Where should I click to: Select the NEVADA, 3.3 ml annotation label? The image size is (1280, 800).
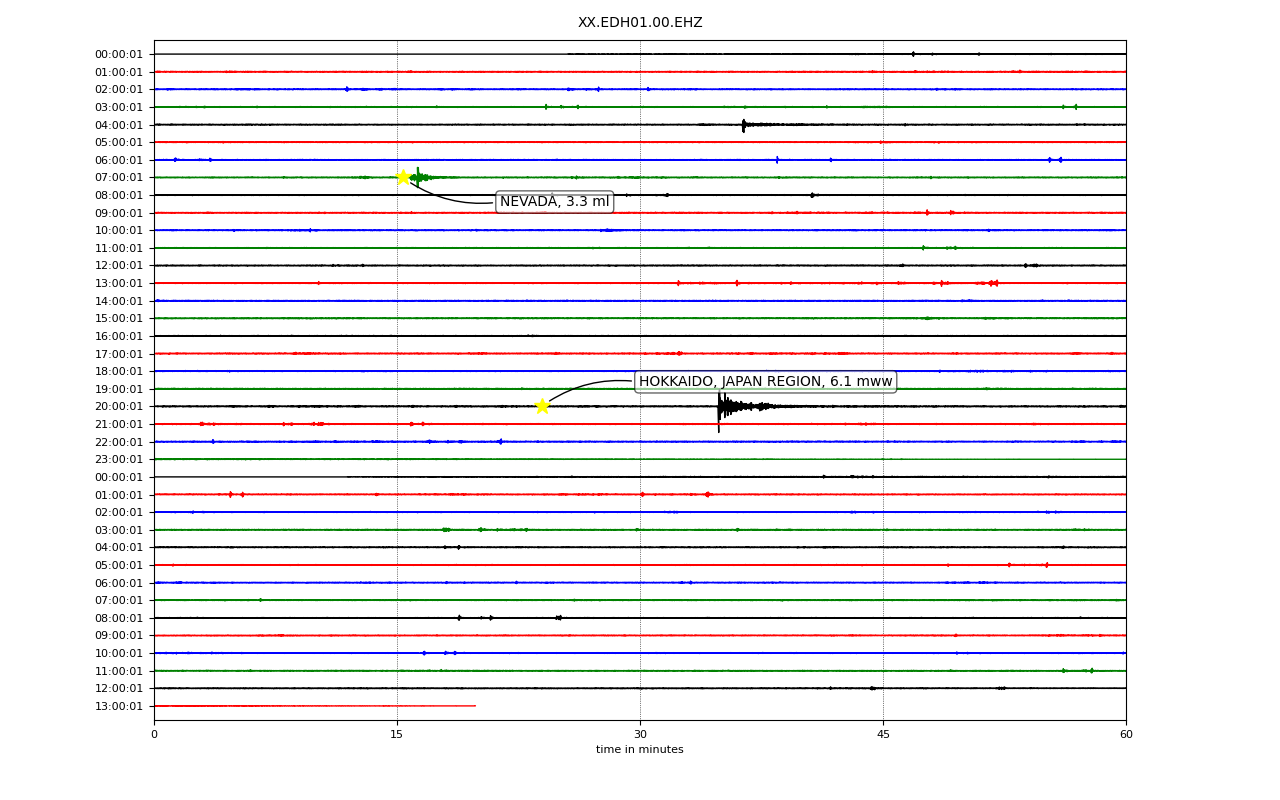click(x=555, y=202)
